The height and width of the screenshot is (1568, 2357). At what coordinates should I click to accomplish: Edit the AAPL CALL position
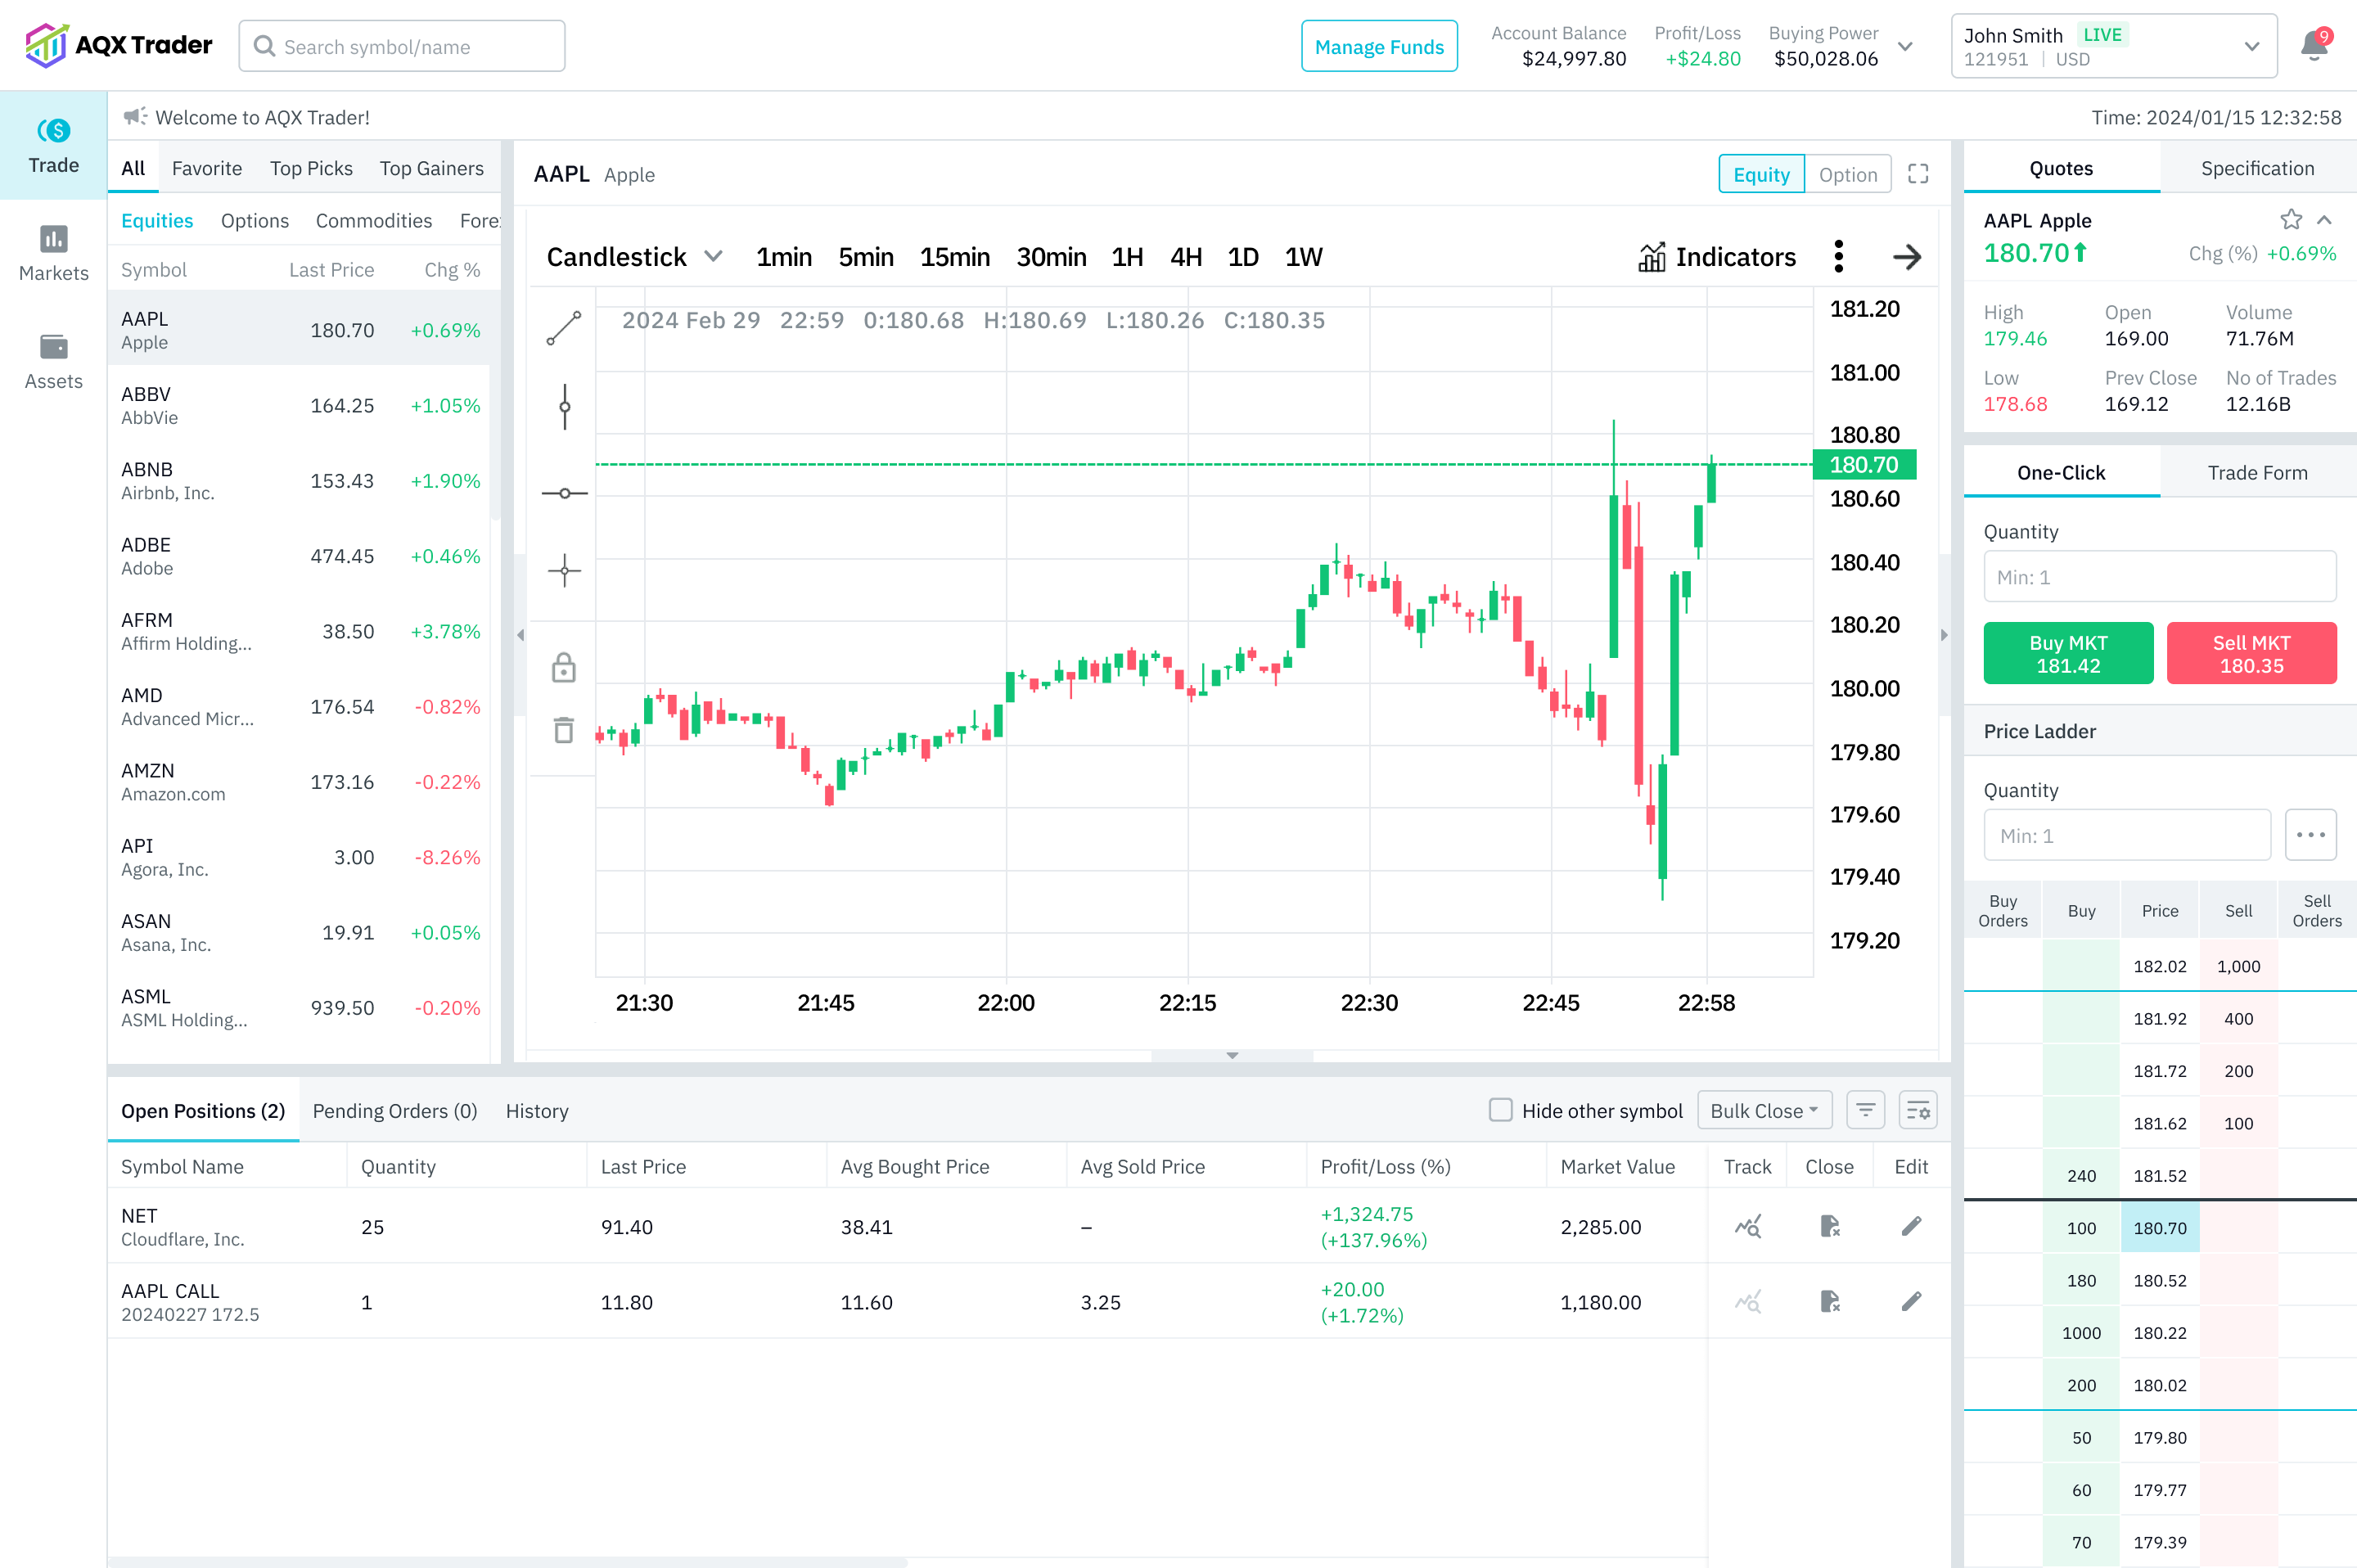click(x=1911, y=1301)
